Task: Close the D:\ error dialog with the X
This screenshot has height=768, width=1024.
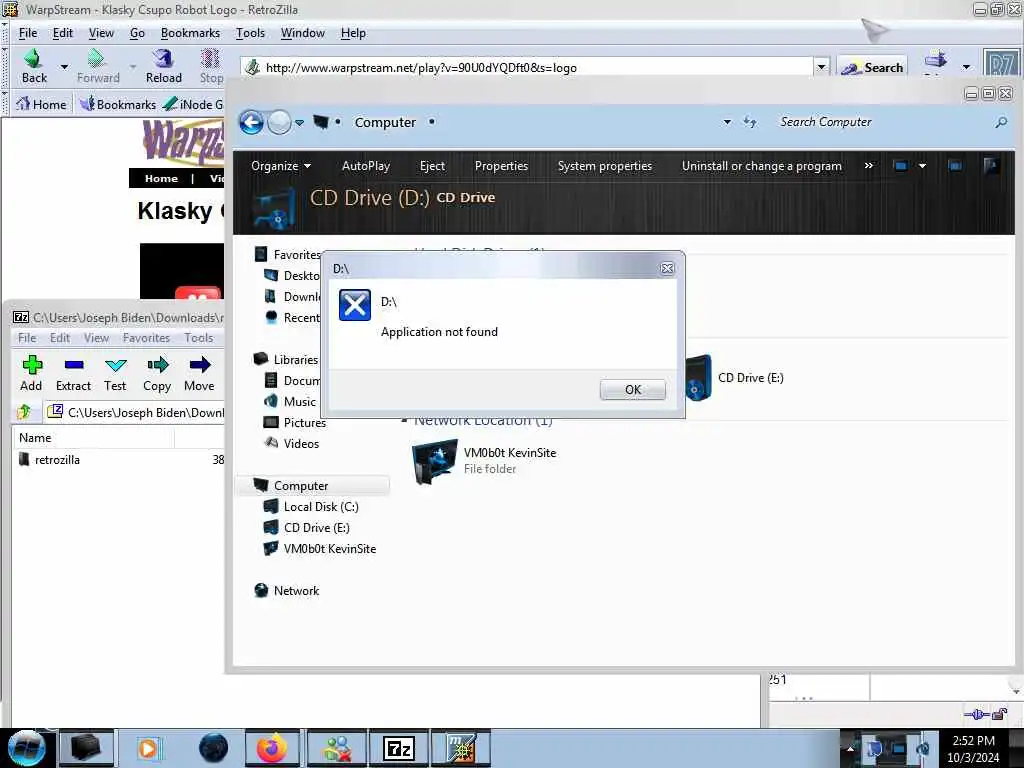Action: [x=667, y=268]
